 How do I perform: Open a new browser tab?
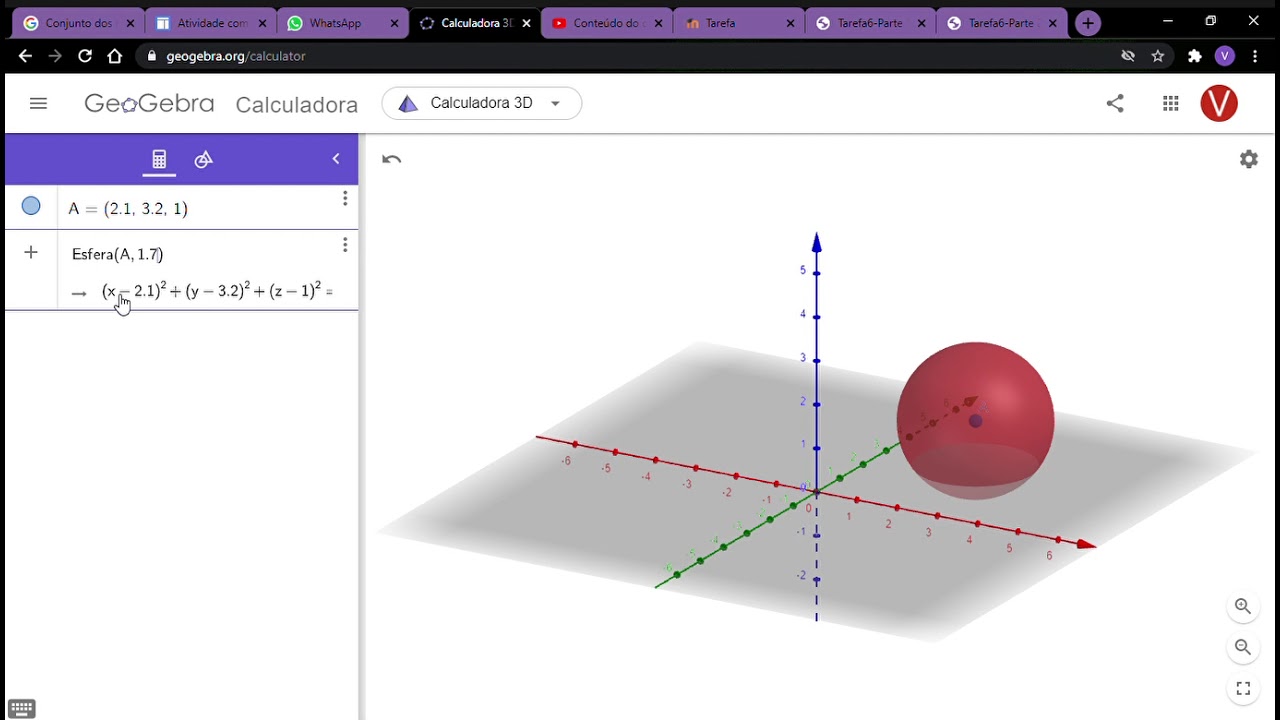pos(1088,23)
